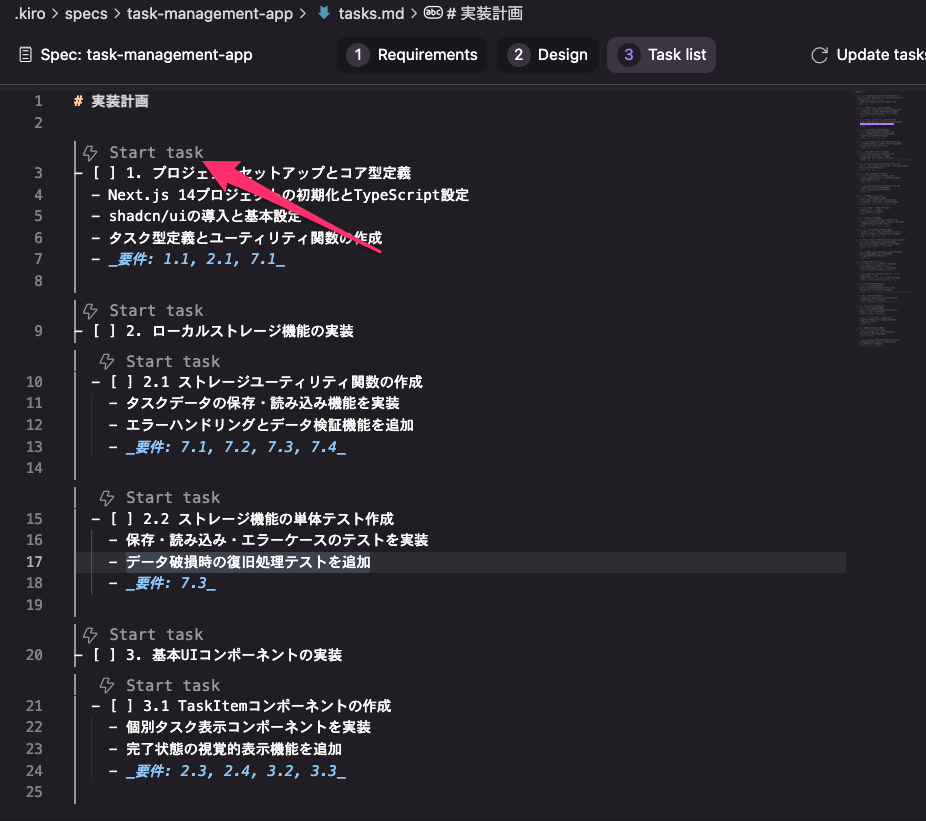Click highlighted line データ破損時の復旧処理テストを追加

coord(248,562)
